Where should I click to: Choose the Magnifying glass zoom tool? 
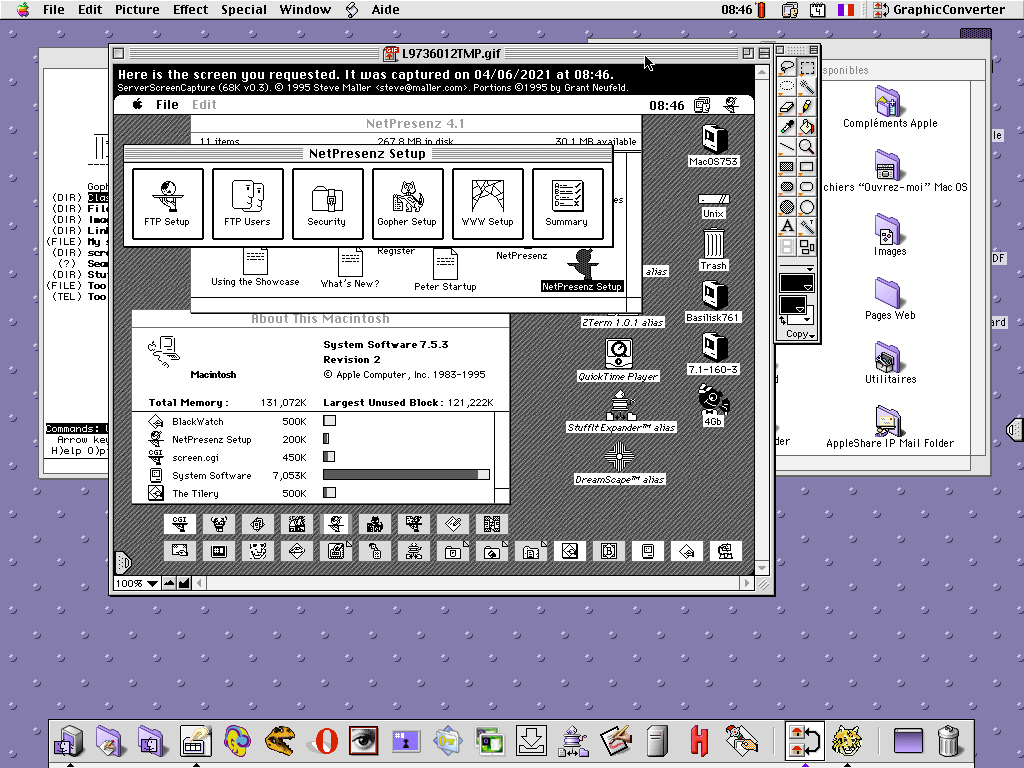807,147
